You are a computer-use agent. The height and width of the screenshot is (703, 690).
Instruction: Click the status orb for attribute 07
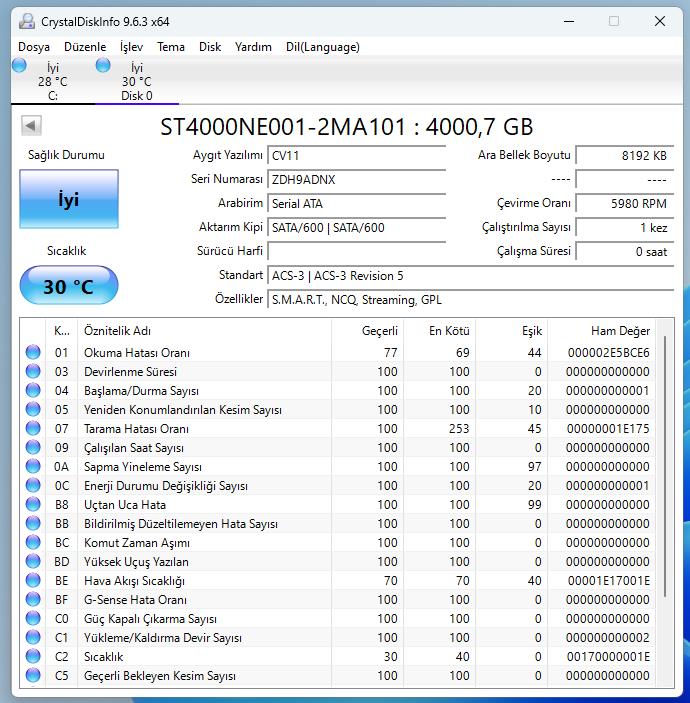click(x=33, y=428)
